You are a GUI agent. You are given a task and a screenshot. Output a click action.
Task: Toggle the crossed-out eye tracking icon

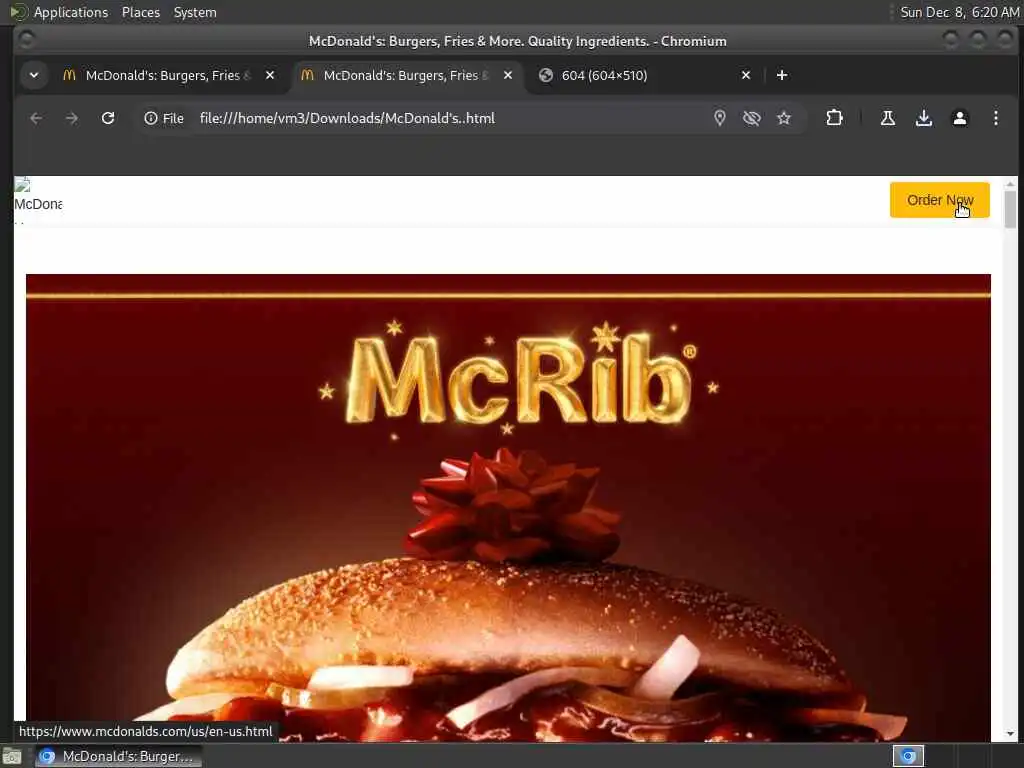click(752, 118)
